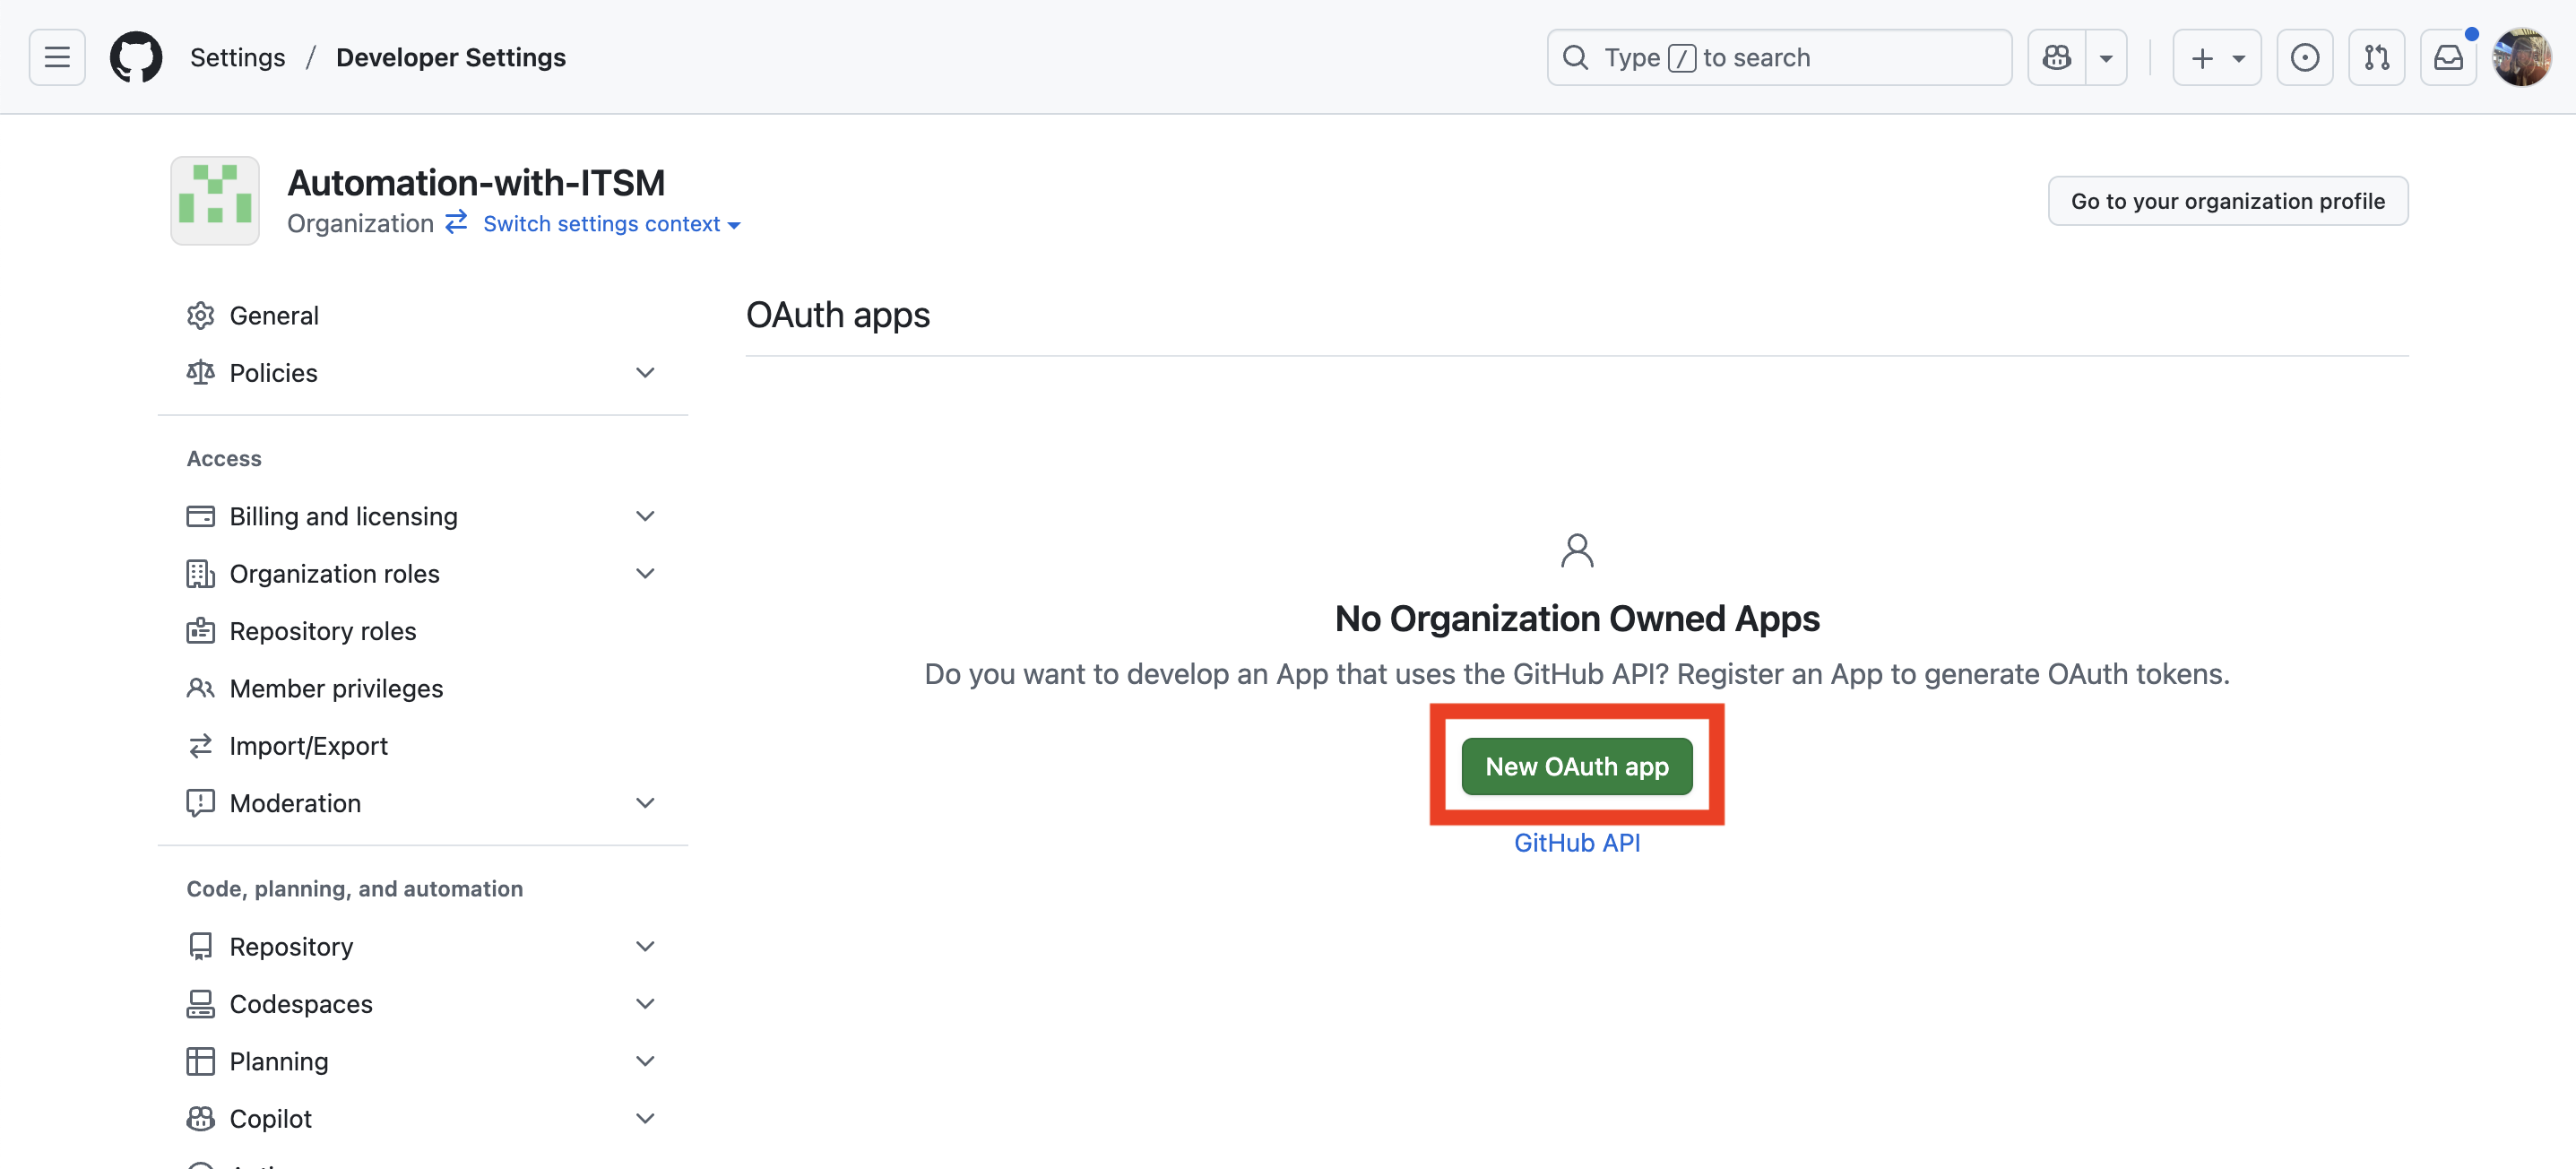Focus the Type / to search field
The width and height of the screenshot is (2576, 1169).
[x=1778, y=57]
